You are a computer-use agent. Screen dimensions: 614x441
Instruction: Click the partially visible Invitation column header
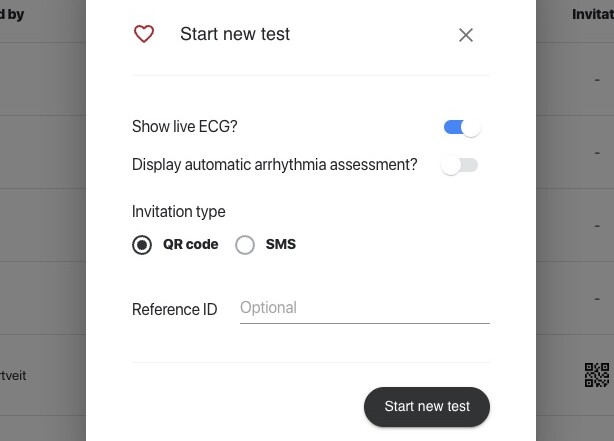(592, 15)
